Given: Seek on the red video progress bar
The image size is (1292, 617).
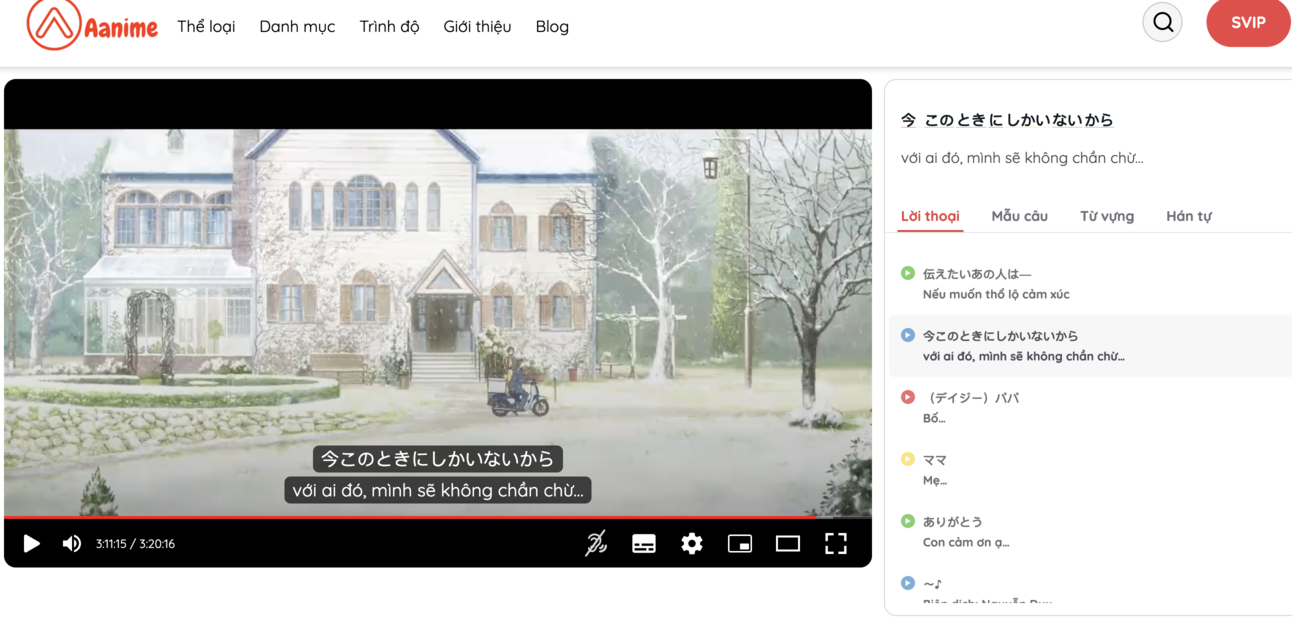Looking at the screenshot, I should point(400,517).
